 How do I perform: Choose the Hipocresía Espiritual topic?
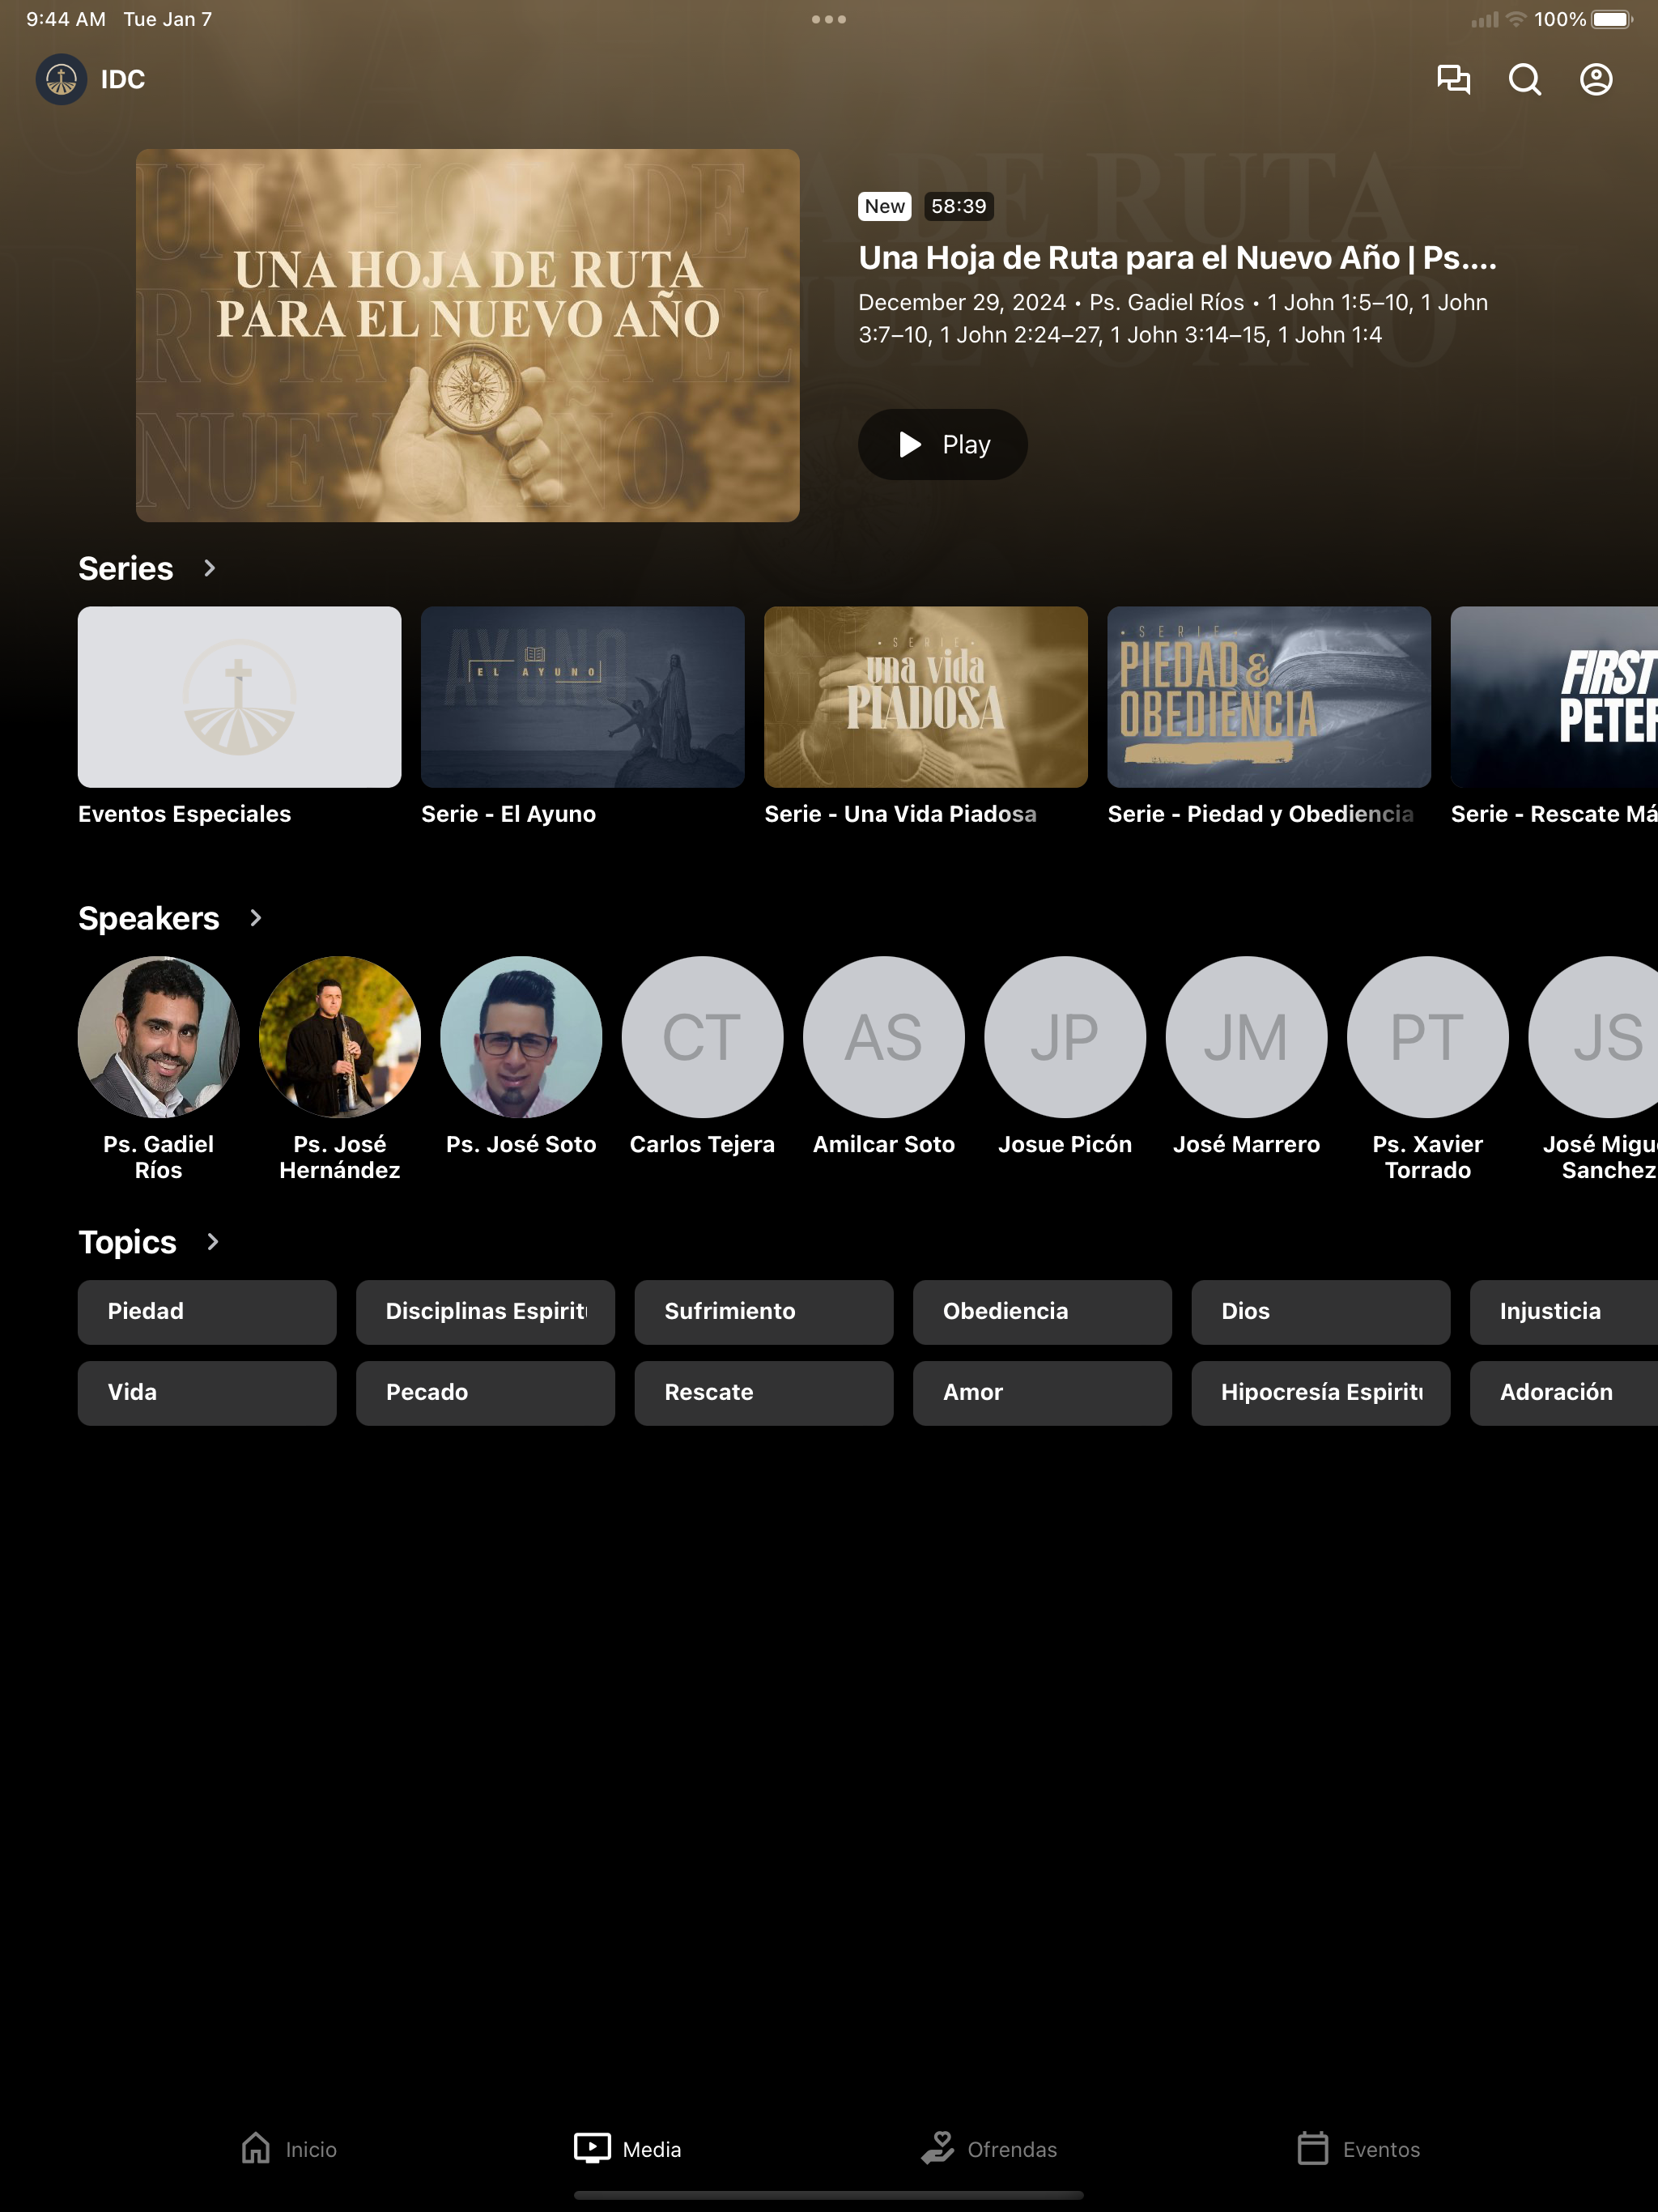click(1321, 1393)
